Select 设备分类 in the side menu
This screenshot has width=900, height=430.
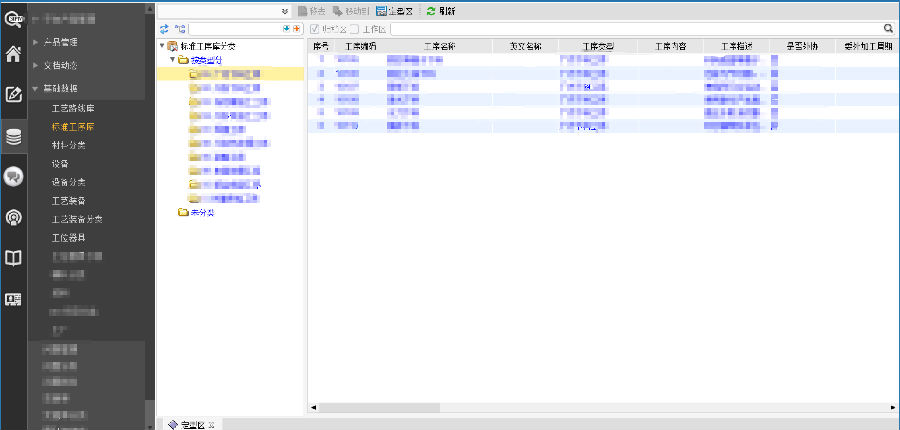click(69, 182)
